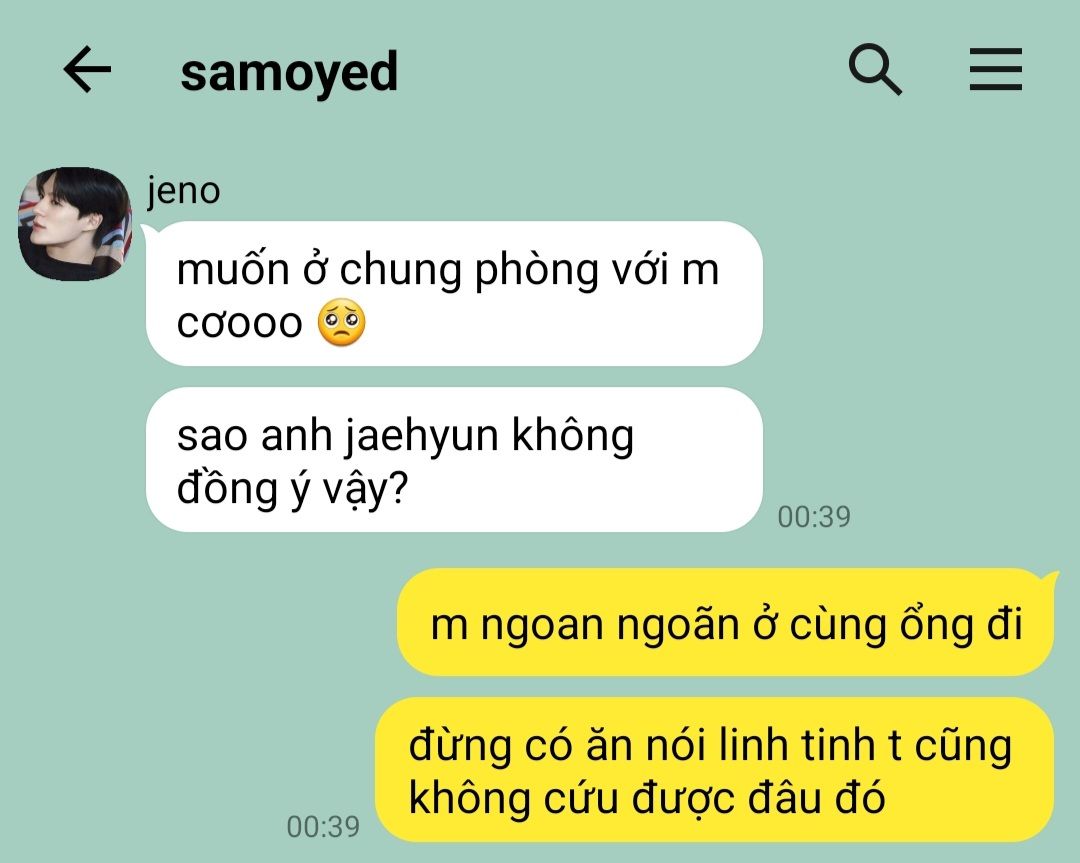Open jeno's profile avatar
Image resolution: width=1080 pixels, height=863 pixels.
point(75,224)
